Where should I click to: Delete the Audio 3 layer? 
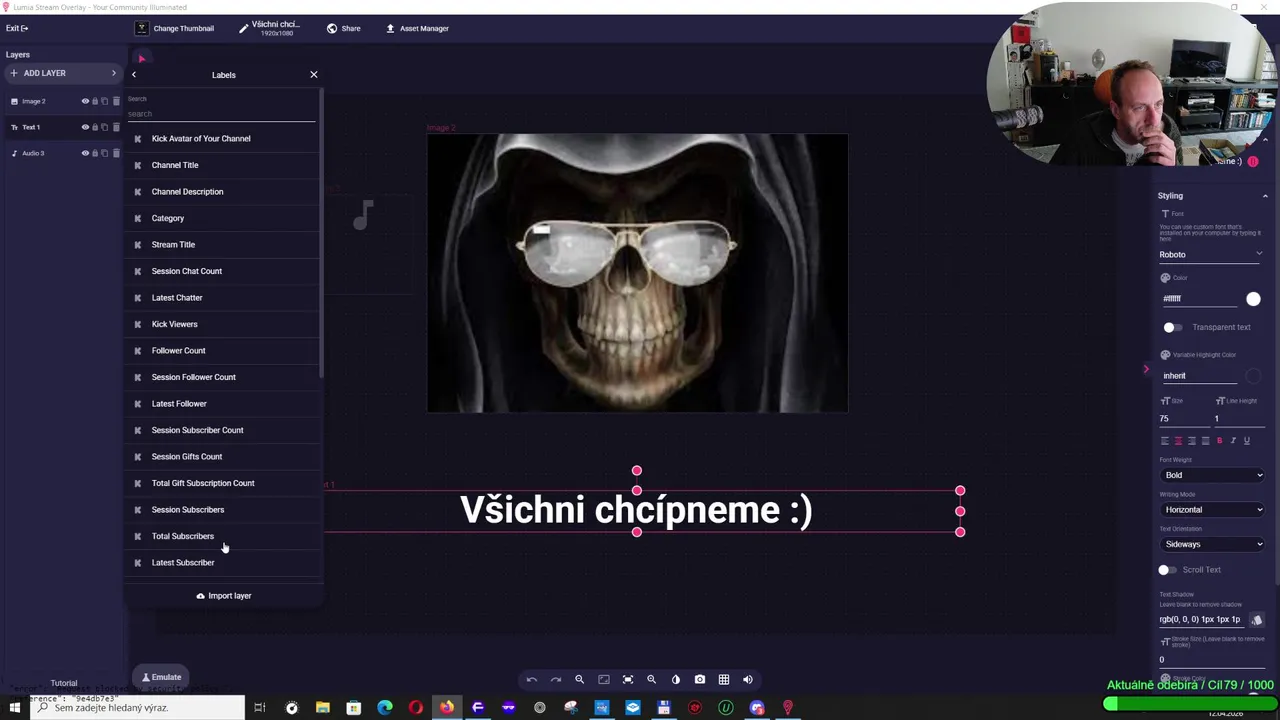[116, 153]
